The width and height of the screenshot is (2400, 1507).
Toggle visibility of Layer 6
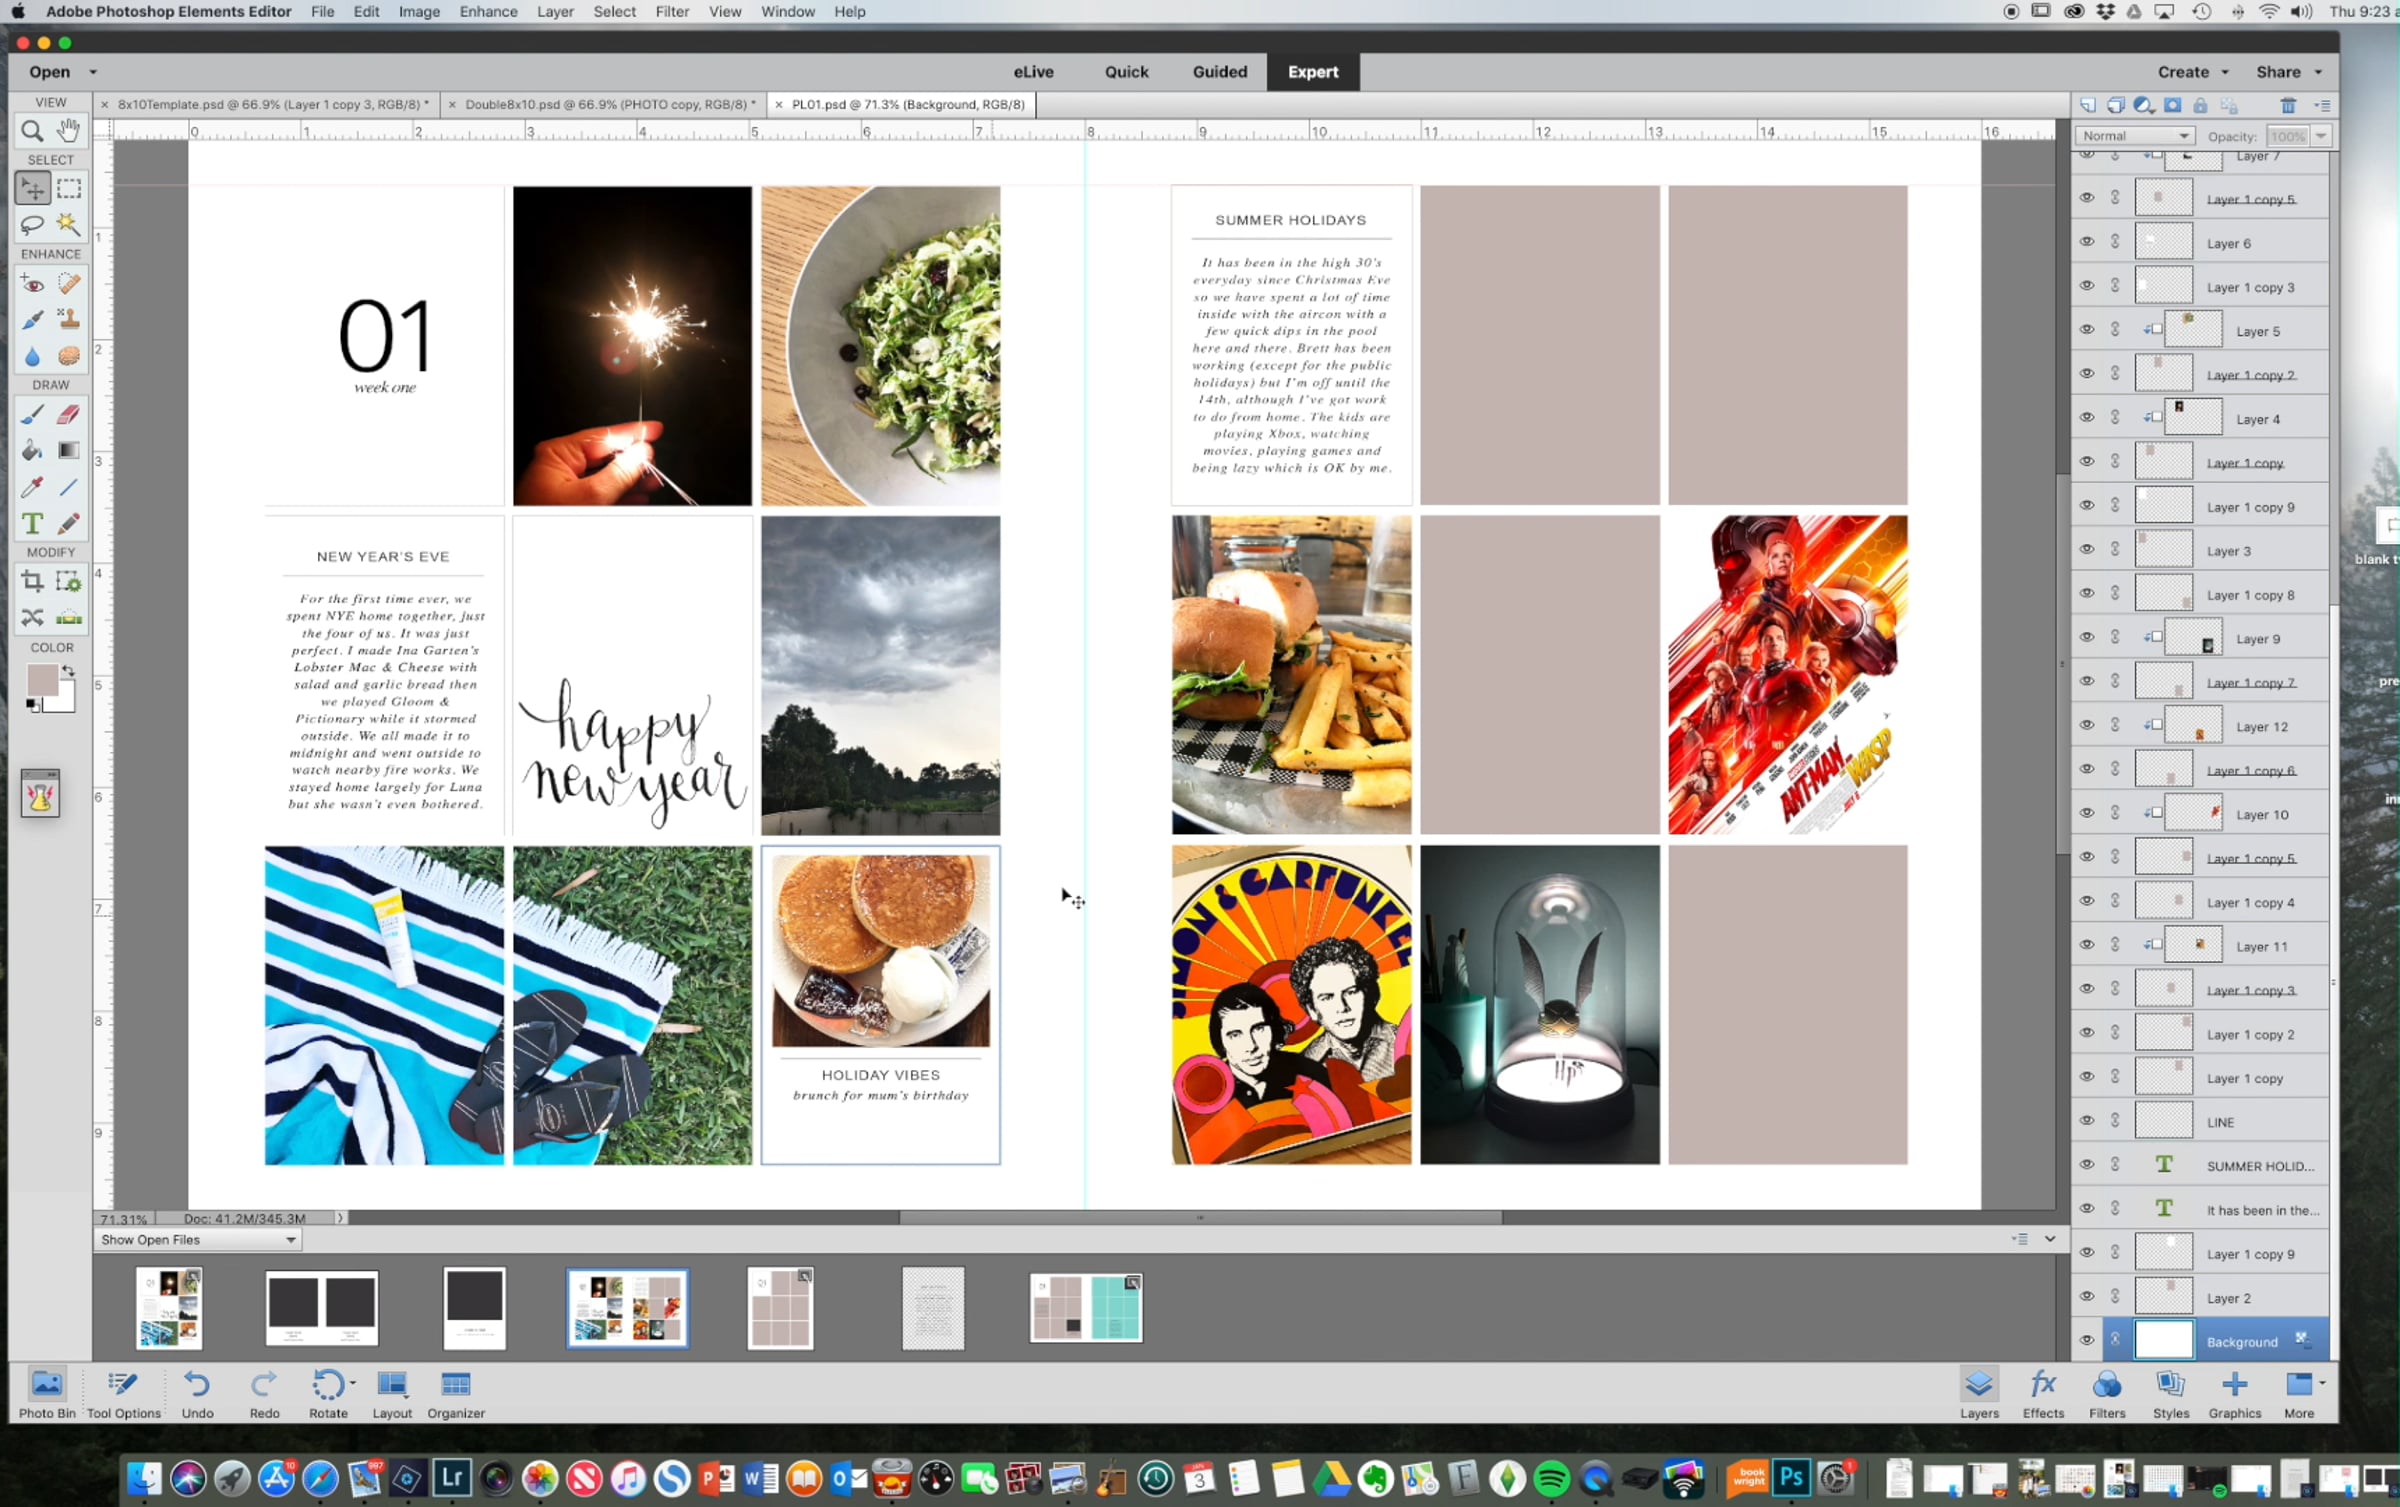click(2087, 243)
